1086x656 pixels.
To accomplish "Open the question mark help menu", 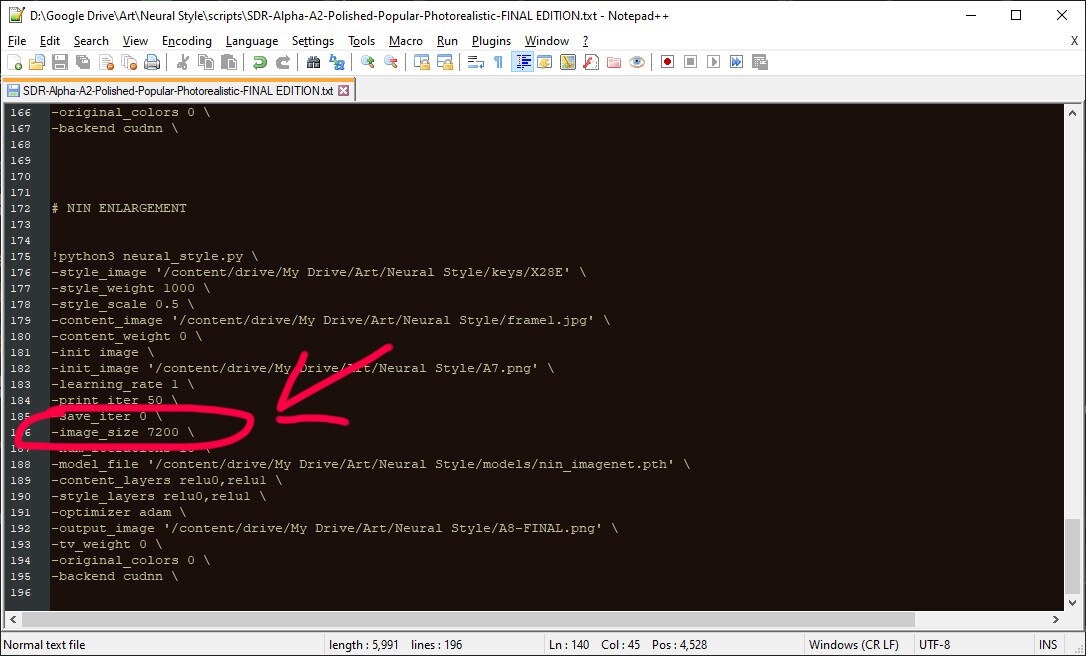I will pos(585,41).
